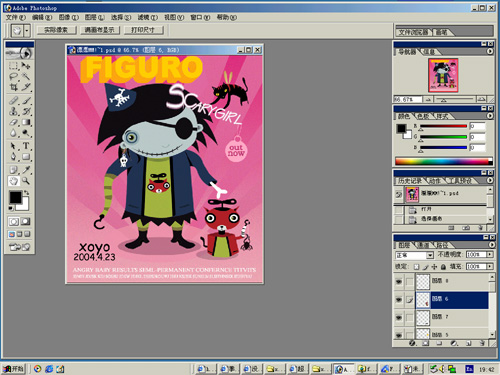
Task: Open the Windows 开始 Start button
Action: 14,369
